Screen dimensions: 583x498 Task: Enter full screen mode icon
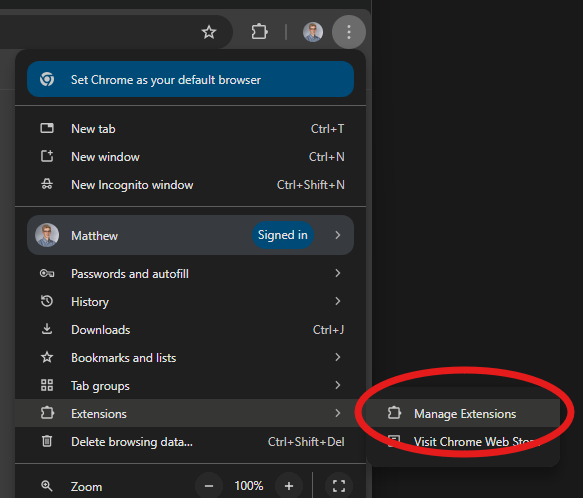tap(339, 486)
